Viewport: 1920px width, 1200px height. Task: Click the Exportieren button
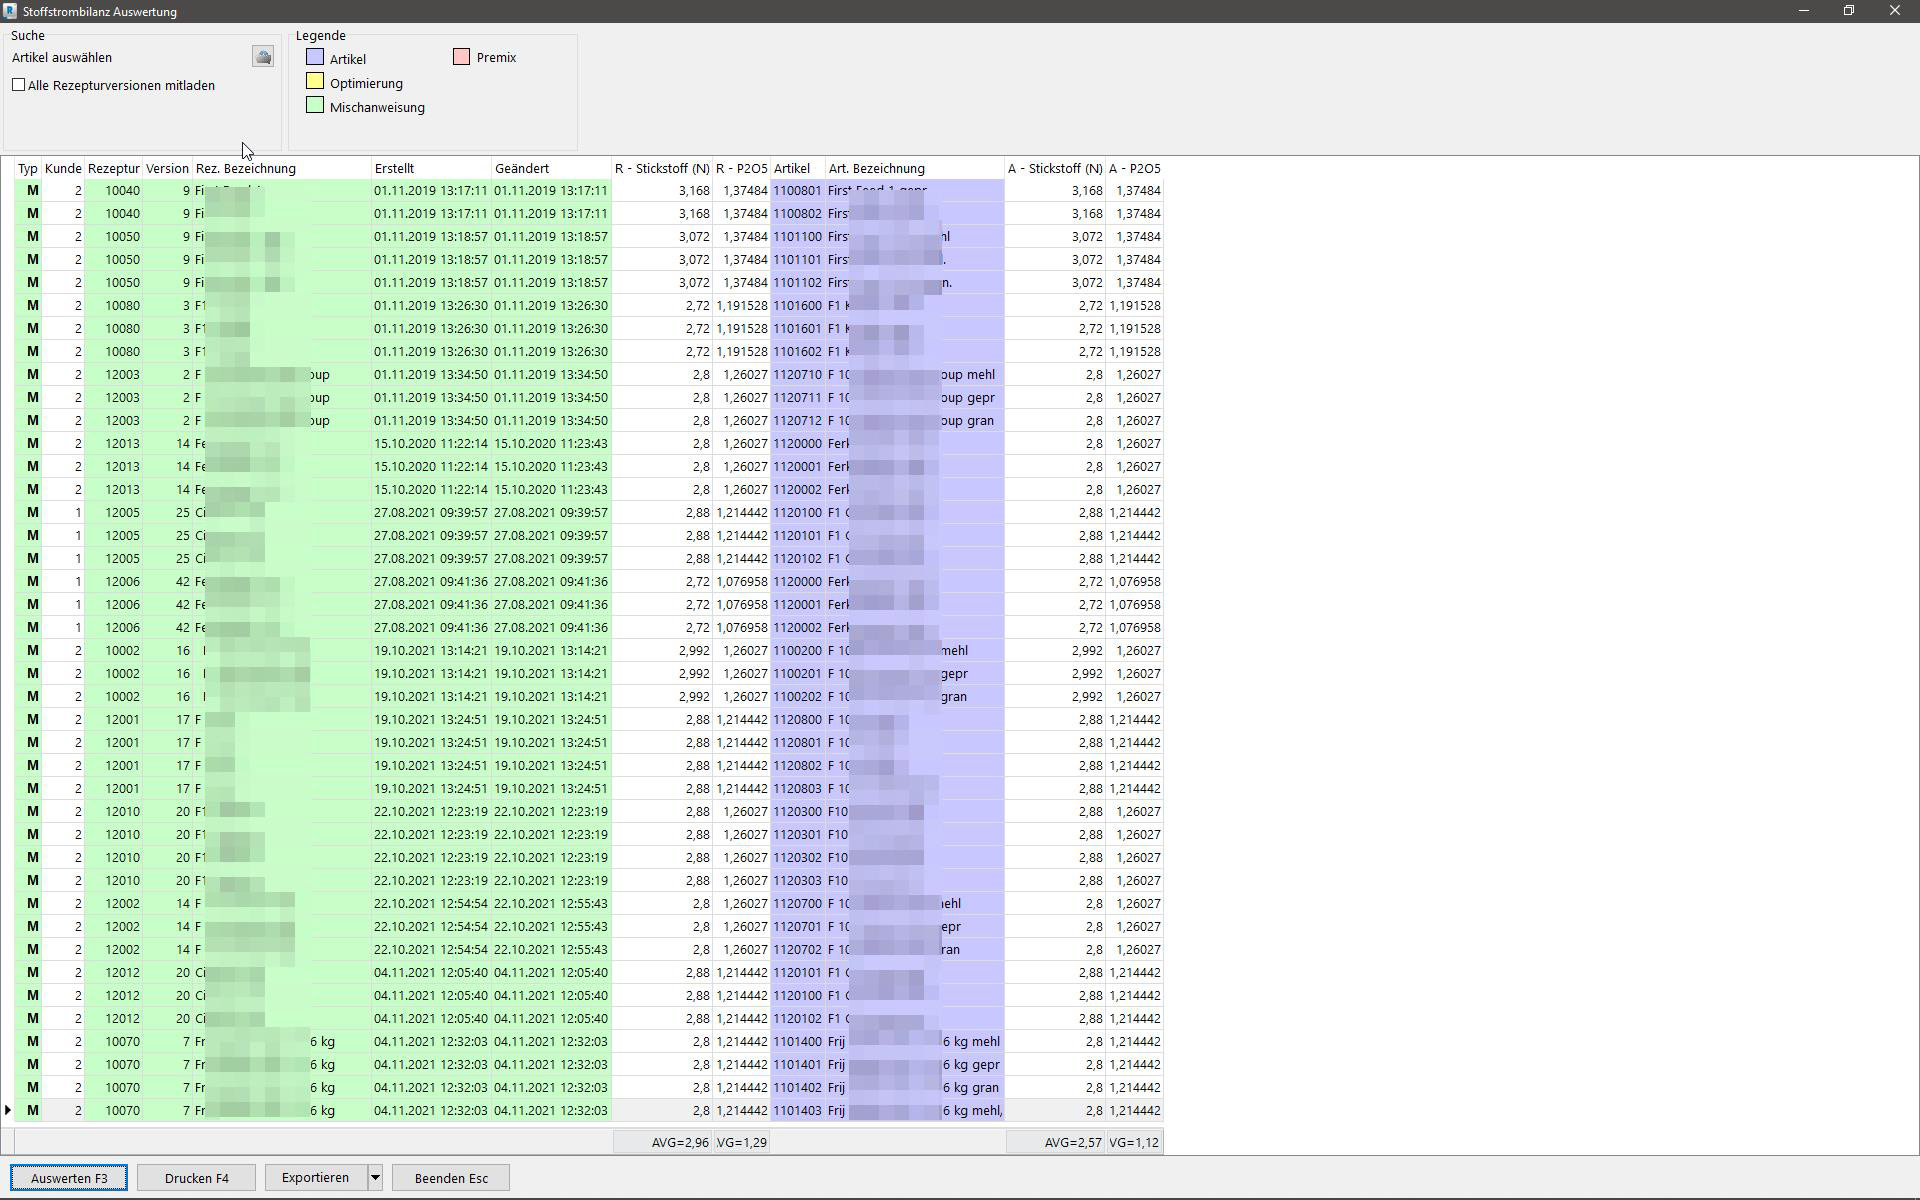click(315, 1178)
